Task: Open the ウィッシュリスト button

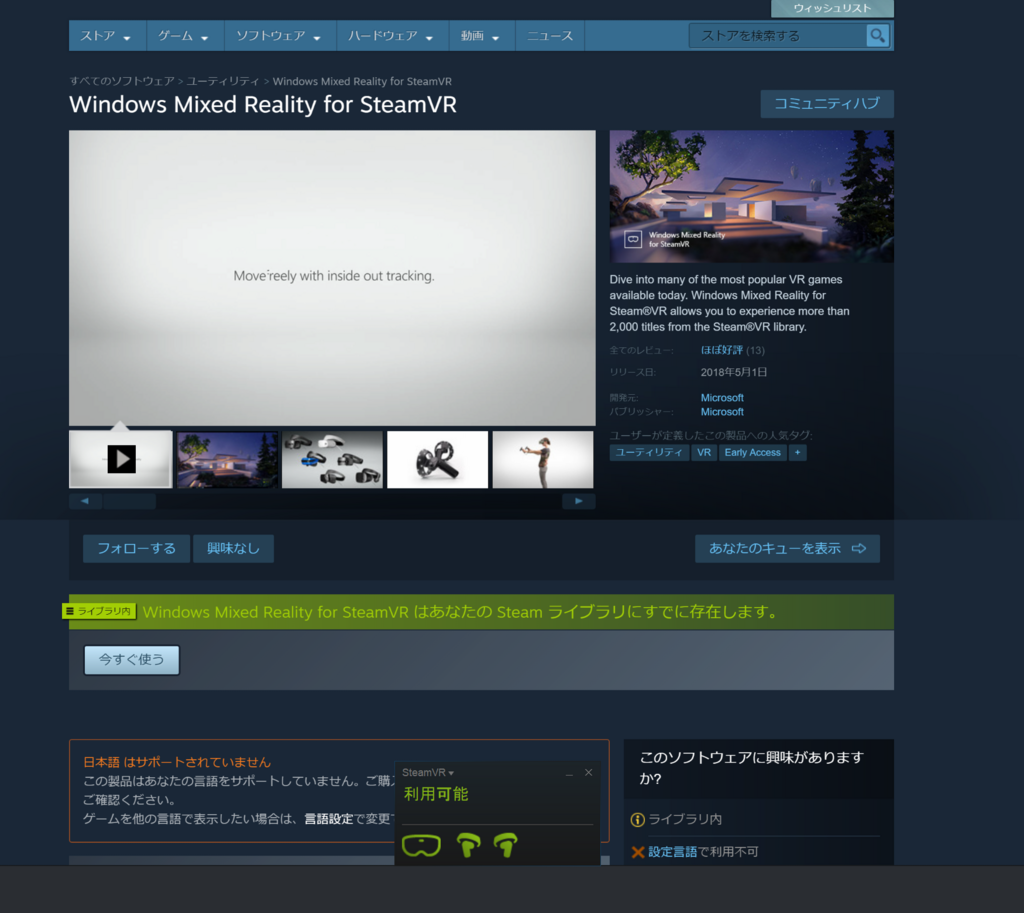Action: tap(832, 8)
